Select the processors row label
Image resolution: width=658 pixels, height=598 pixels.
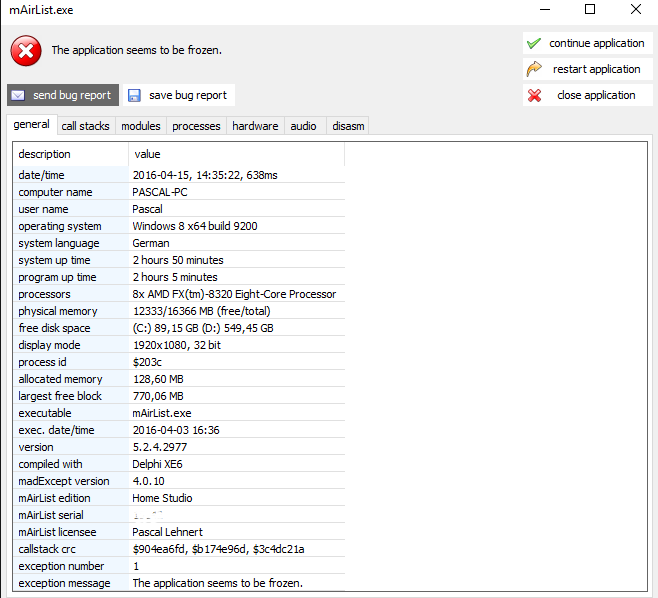[44, 294]
